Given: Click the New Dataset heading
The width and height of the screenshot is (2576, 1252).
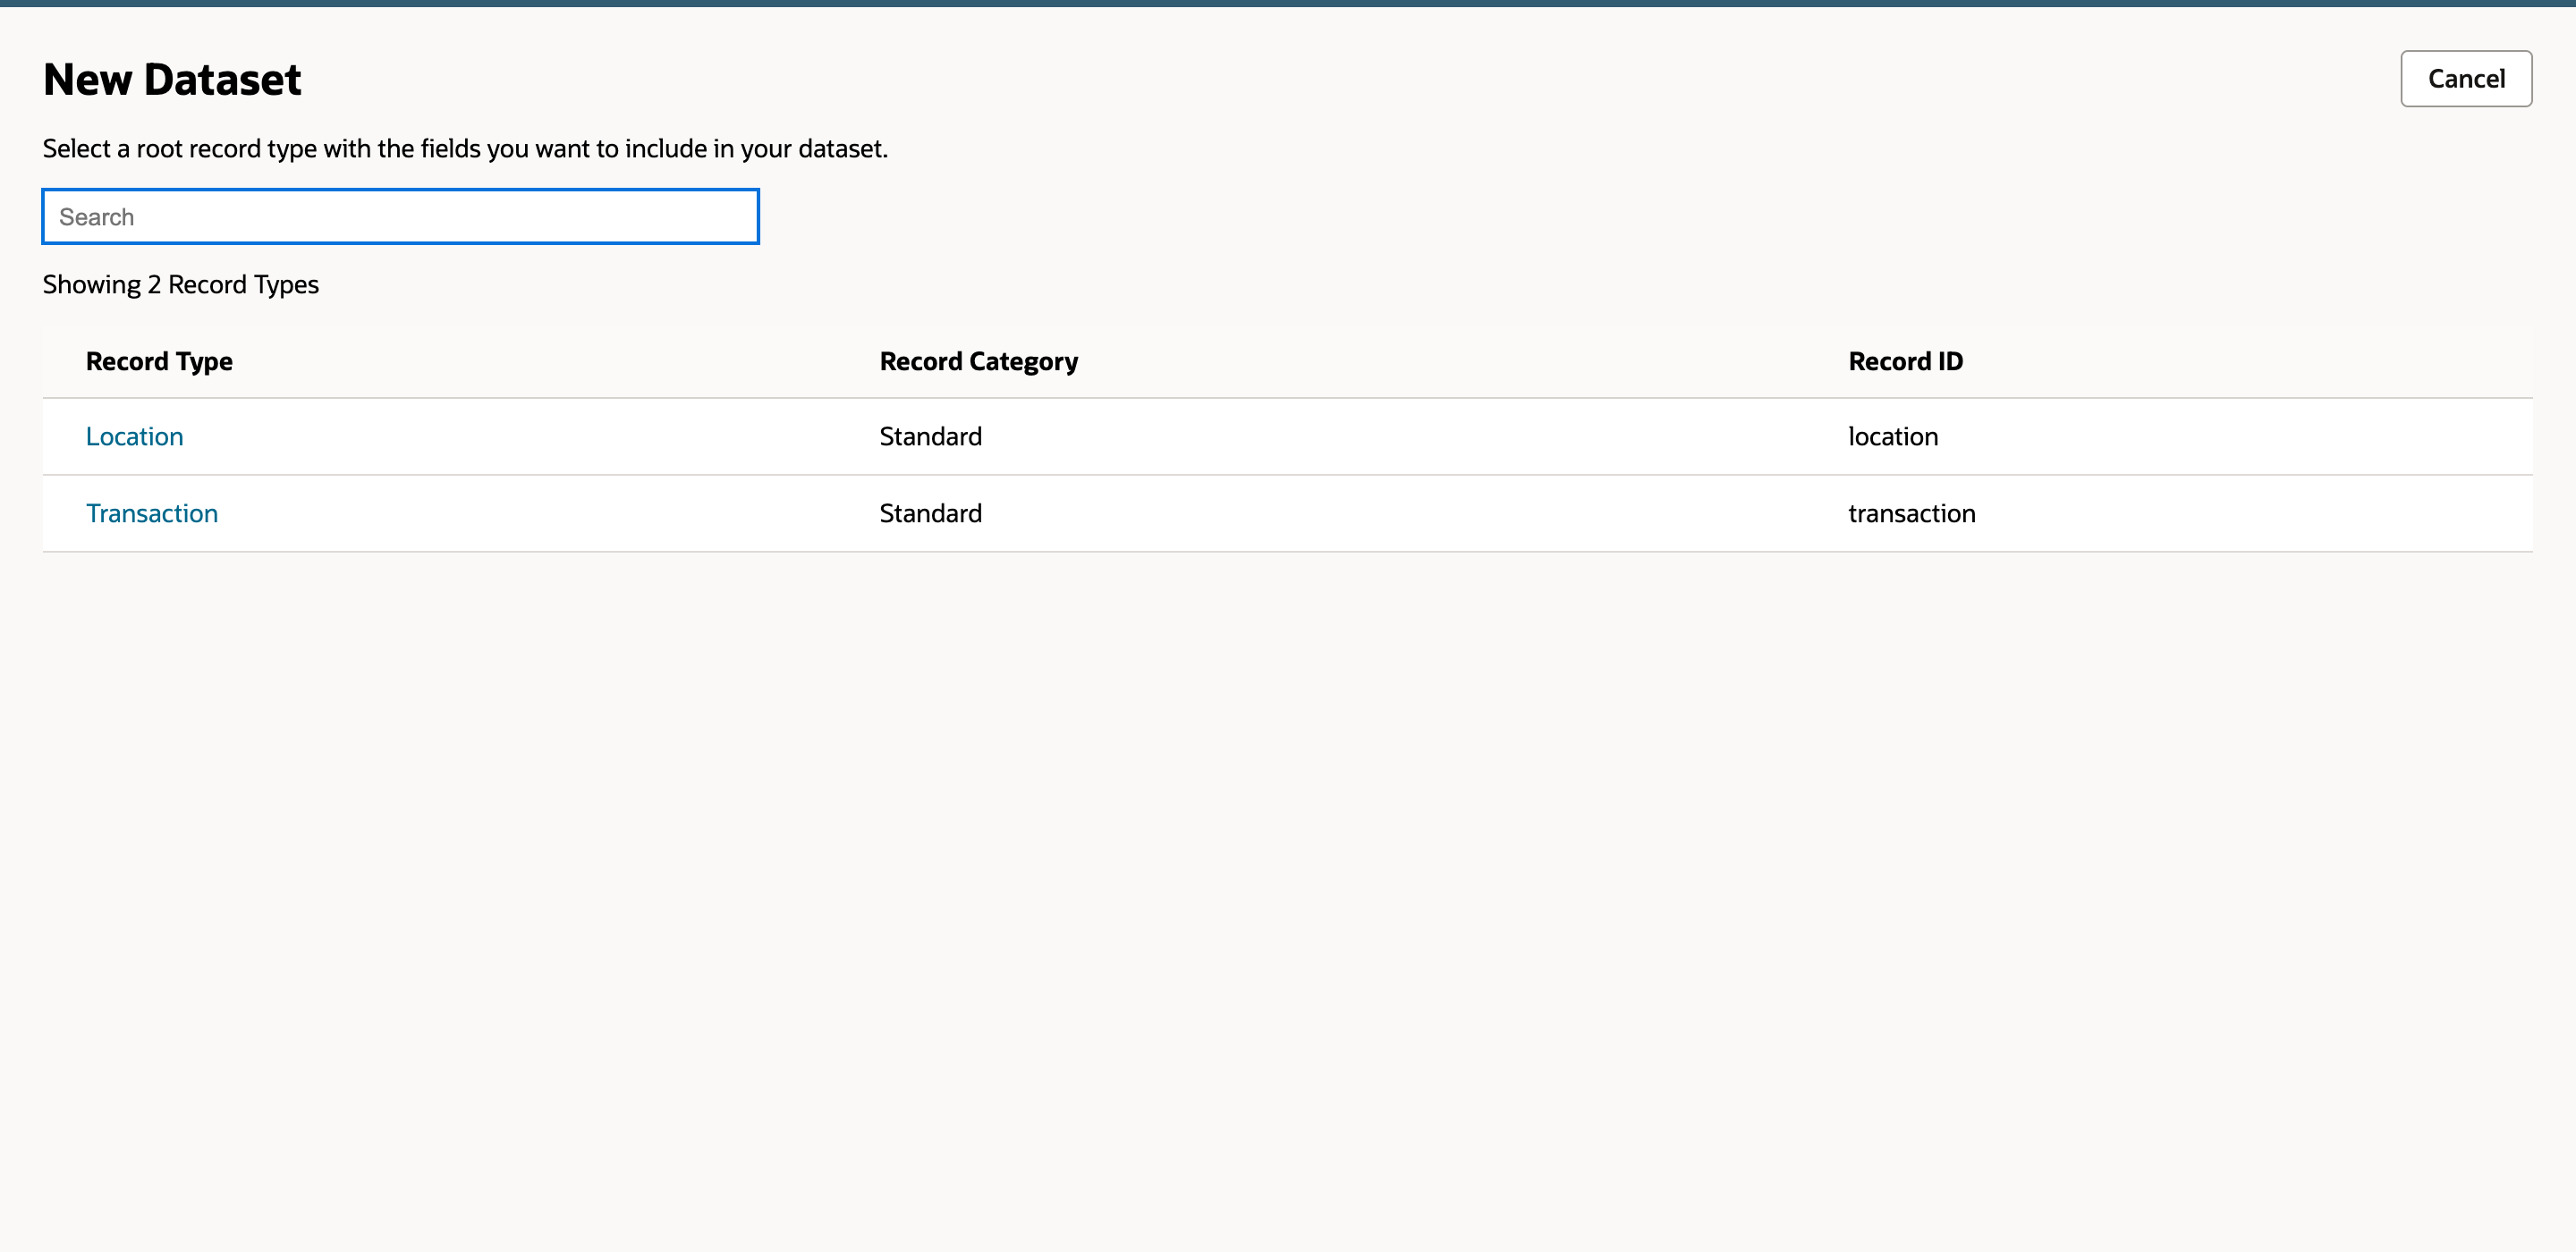Looking at the screenshot, I should pyautogui.click(x=172, y=79).
